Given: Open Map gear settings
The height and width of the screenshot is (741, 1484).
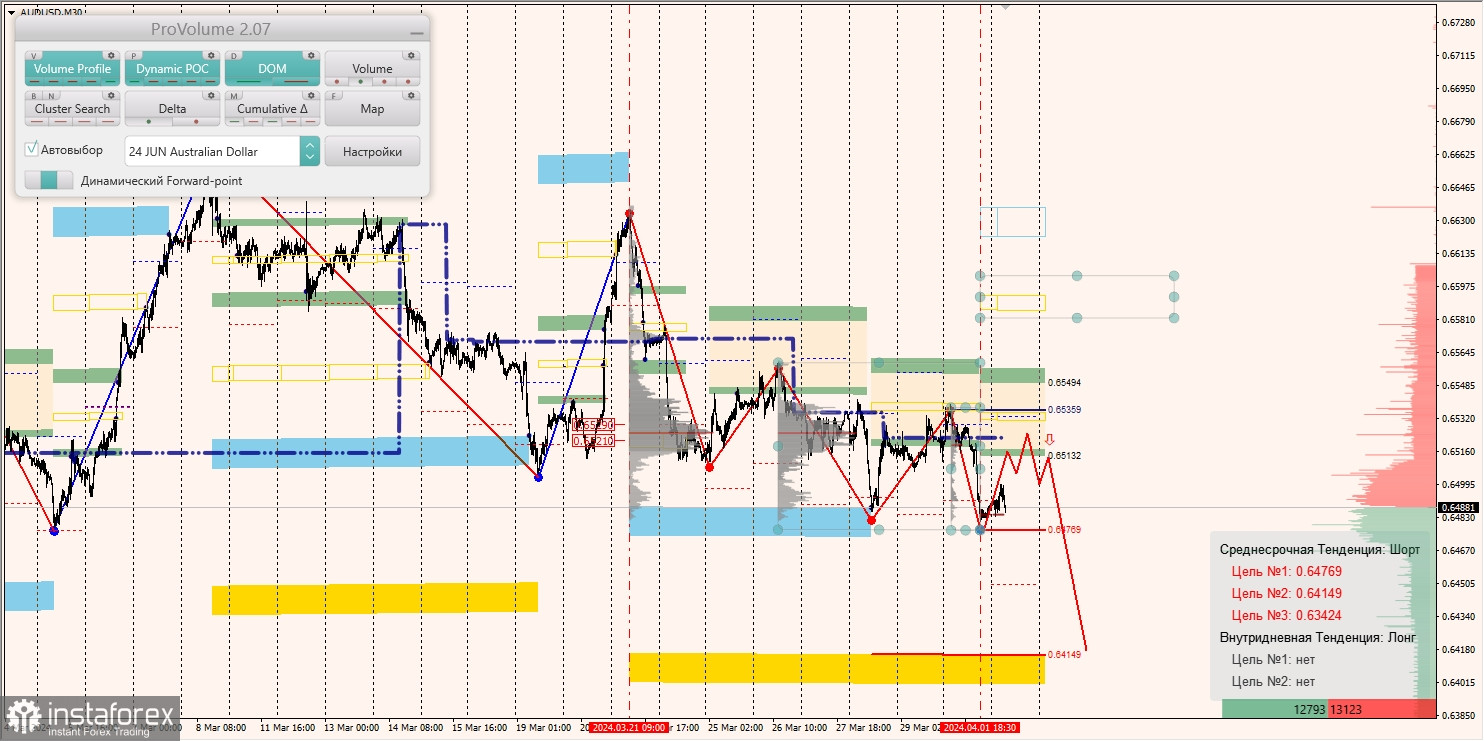Looking at the screenshot, I should [x=411, y=96].
